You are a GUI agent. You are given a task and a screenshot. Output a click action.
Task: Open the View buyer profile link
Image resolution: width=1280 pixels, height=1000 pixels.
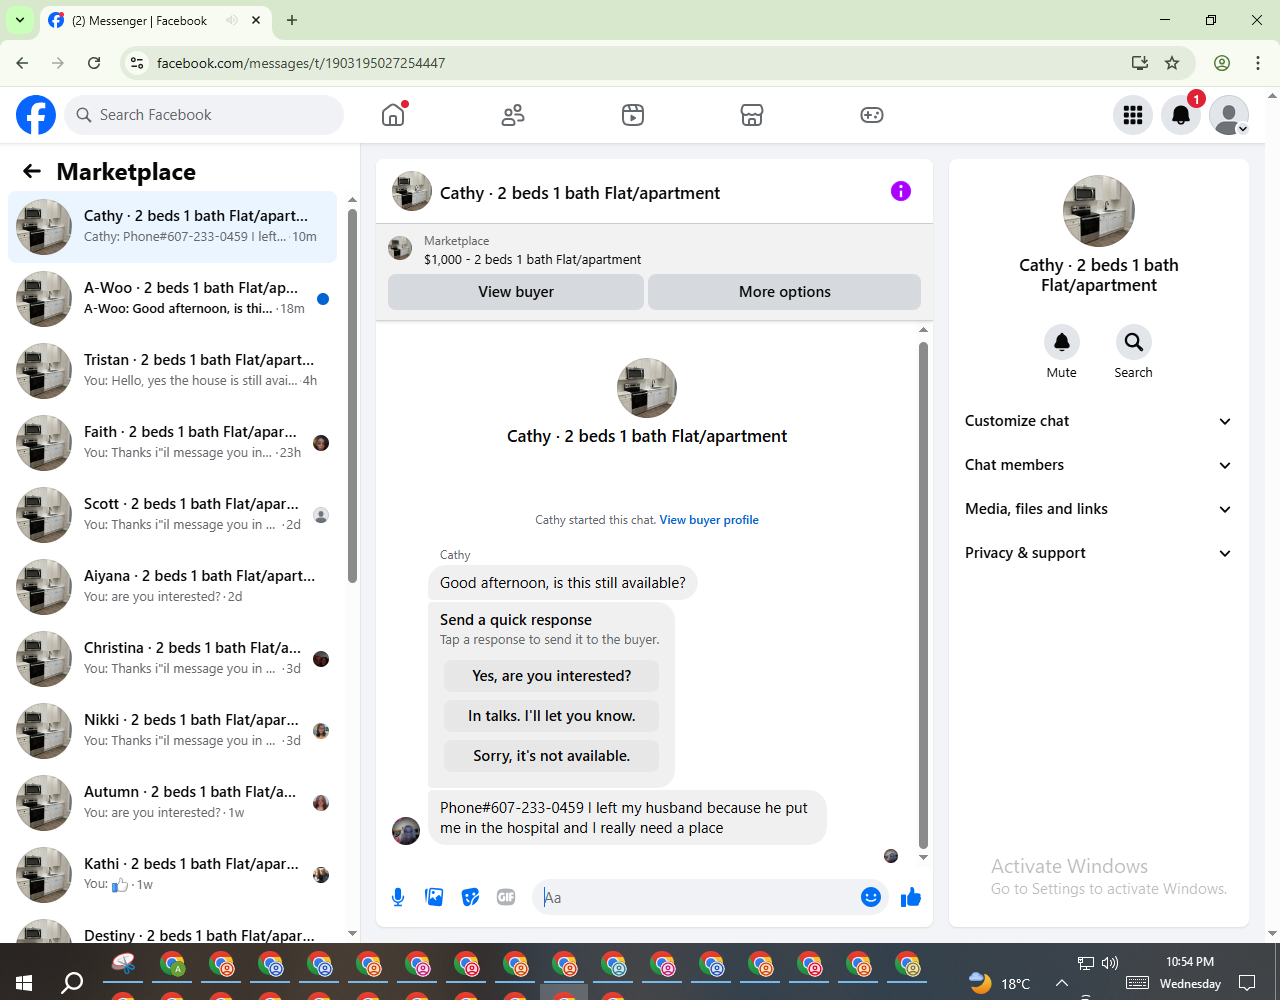pyautogui.click(x=709, y=520)
